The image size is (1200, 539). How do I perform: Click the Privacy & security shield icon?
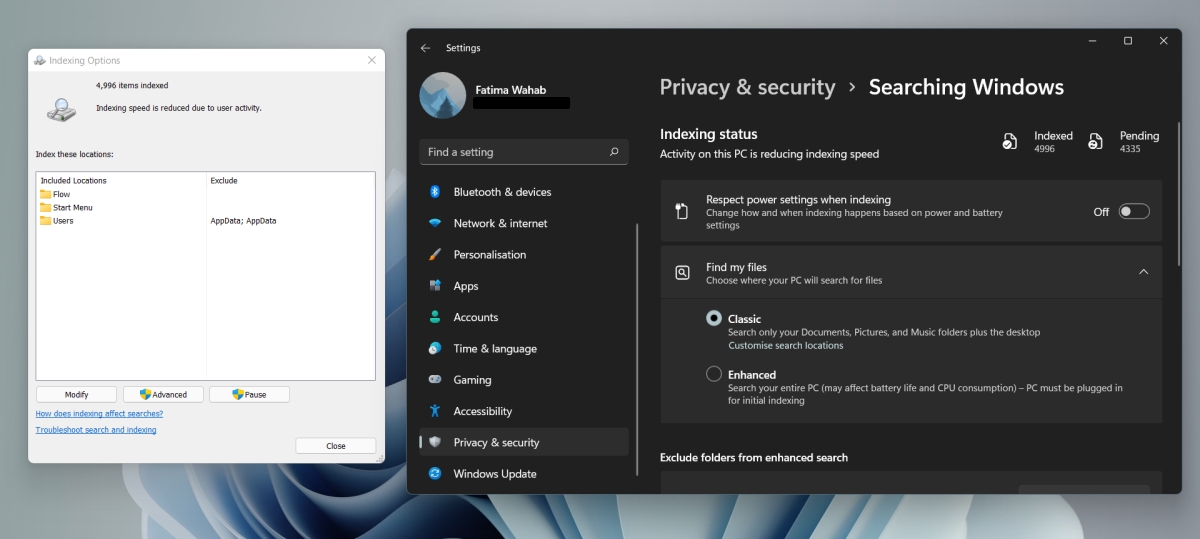coord(435,442)
